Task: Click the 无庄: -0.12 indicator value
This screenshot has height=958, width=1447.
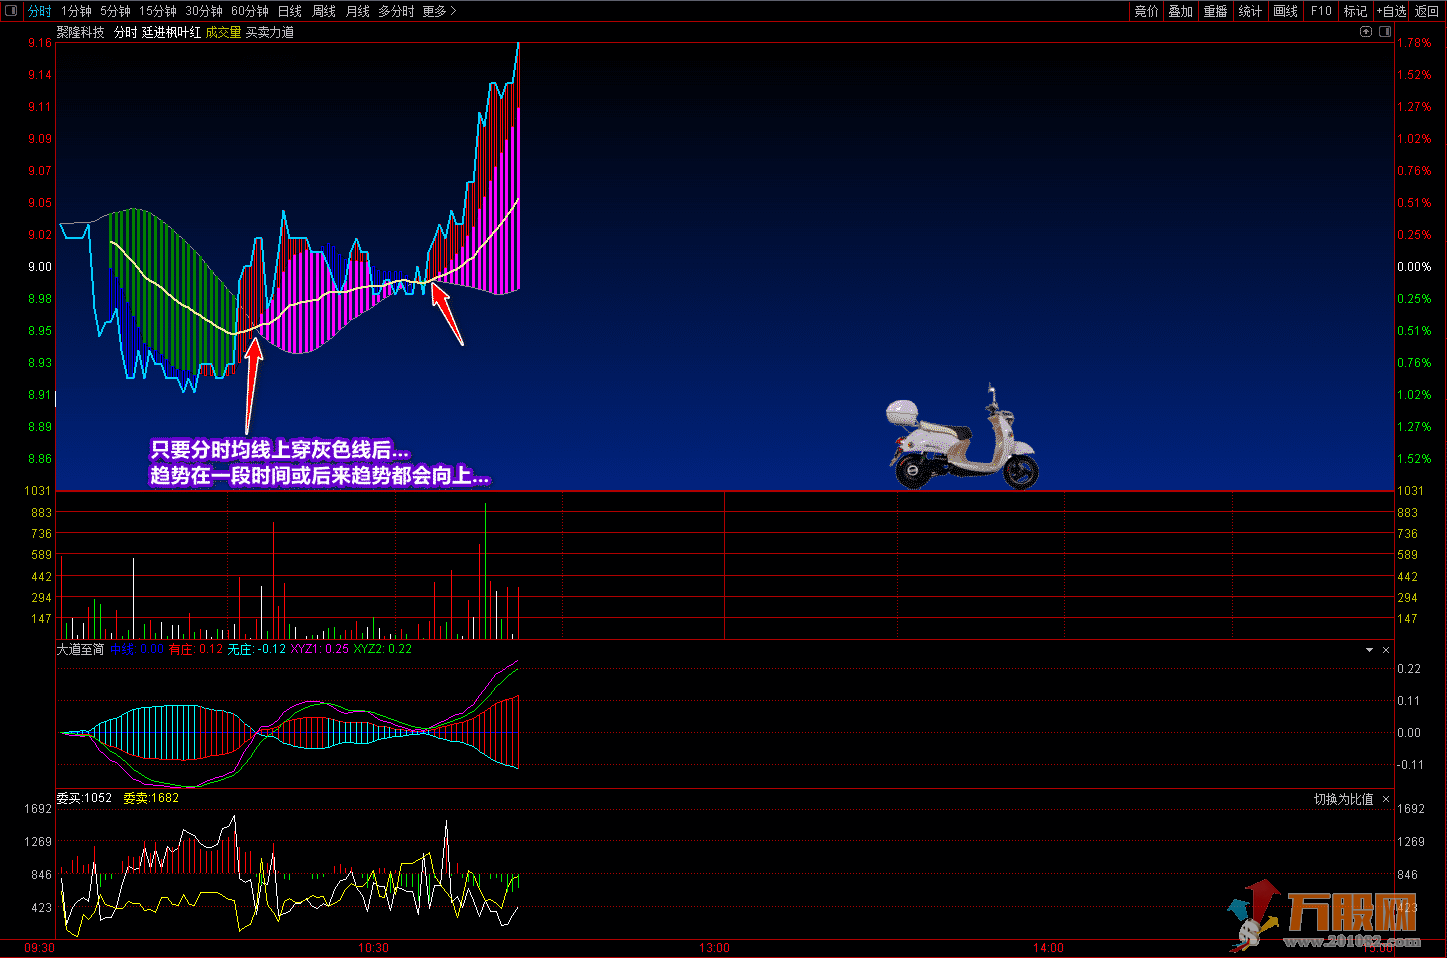Action: 257,649
